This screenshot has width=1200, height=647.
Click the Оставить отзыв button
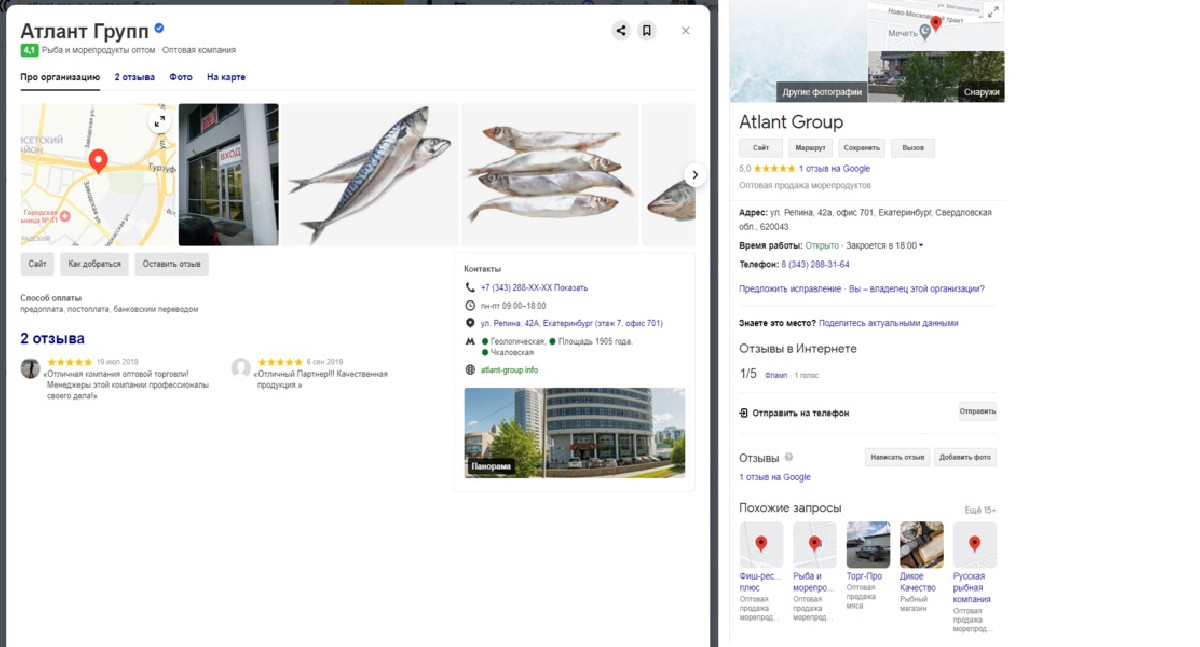click(x=172, y=265)
